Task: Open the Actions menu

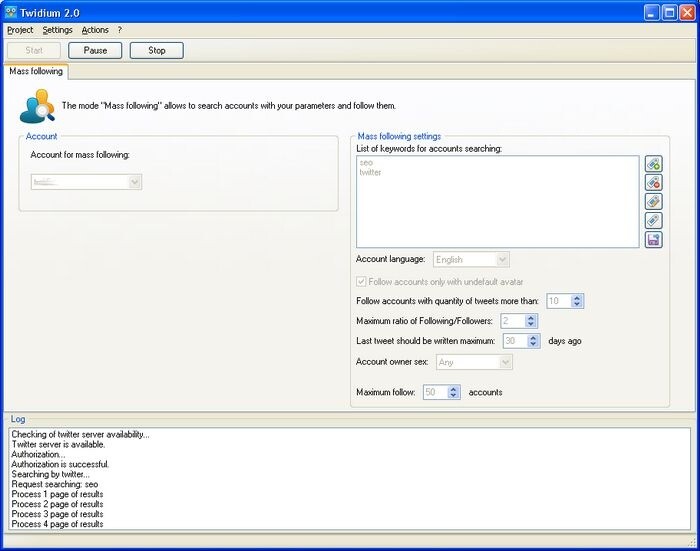Action: pos(95,30)
